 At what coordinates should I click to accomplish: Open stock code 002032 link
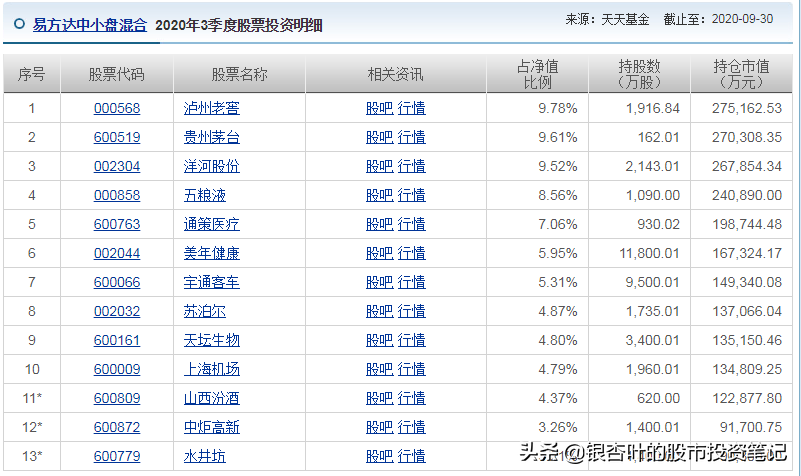pos(117,311)
